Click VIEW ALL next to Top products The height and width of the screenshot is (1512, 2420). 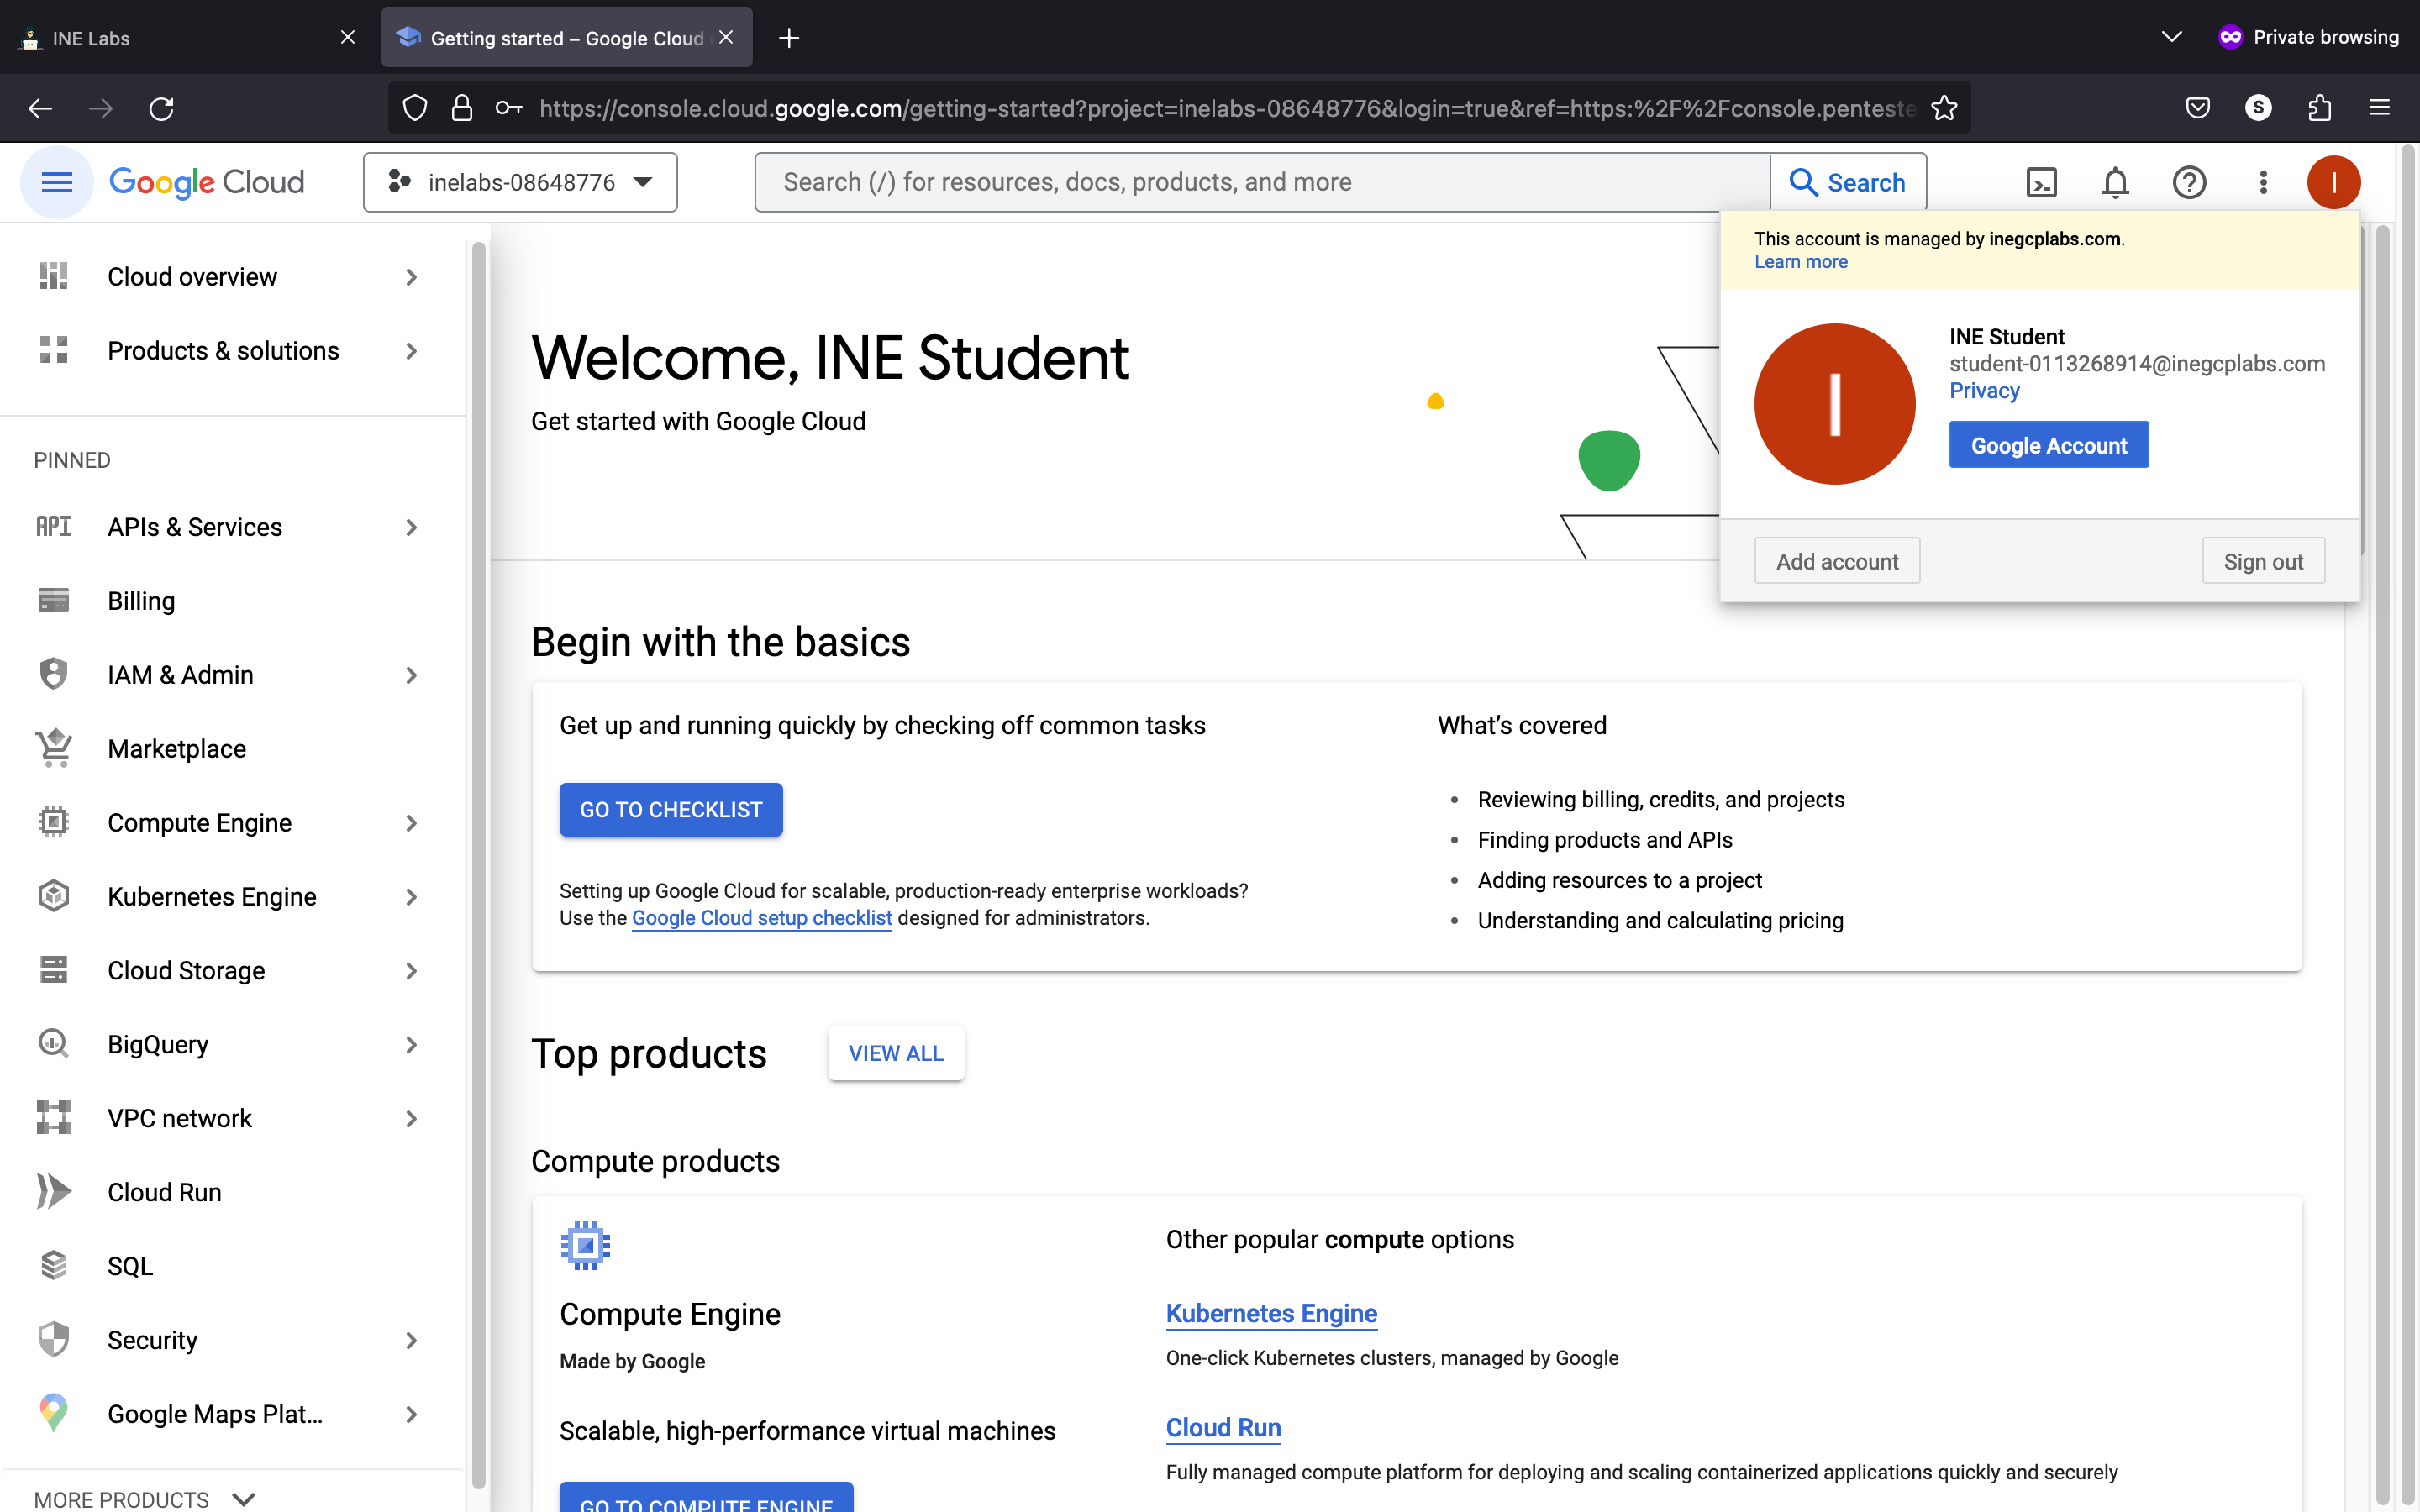click(x=896, y=1053)
